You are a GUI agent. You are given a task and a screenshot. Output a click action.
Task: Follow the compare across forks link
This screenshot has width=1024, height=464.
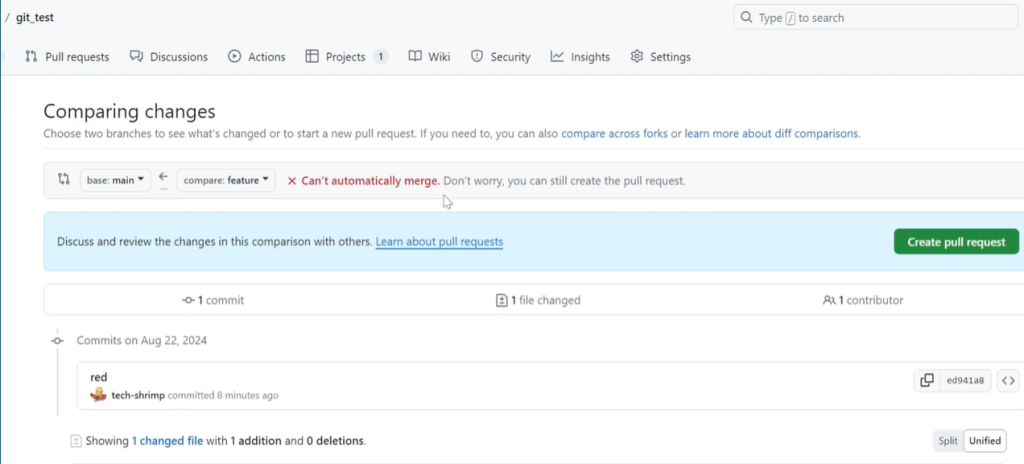tap(614, 133)
